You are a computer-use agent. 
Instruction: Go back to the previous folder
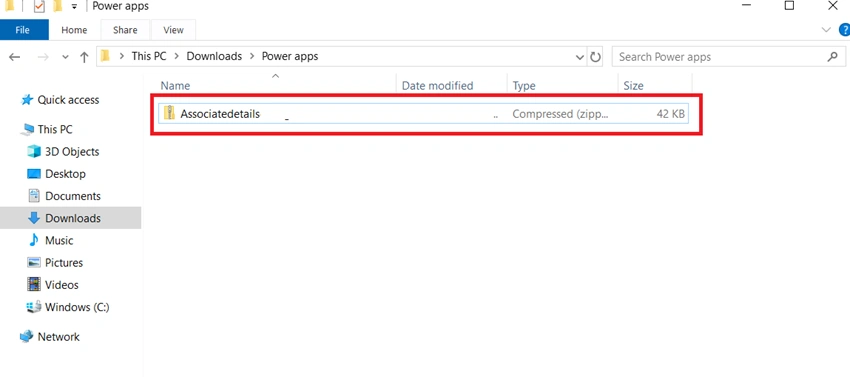pyautogui.click(x=15, y=57)
